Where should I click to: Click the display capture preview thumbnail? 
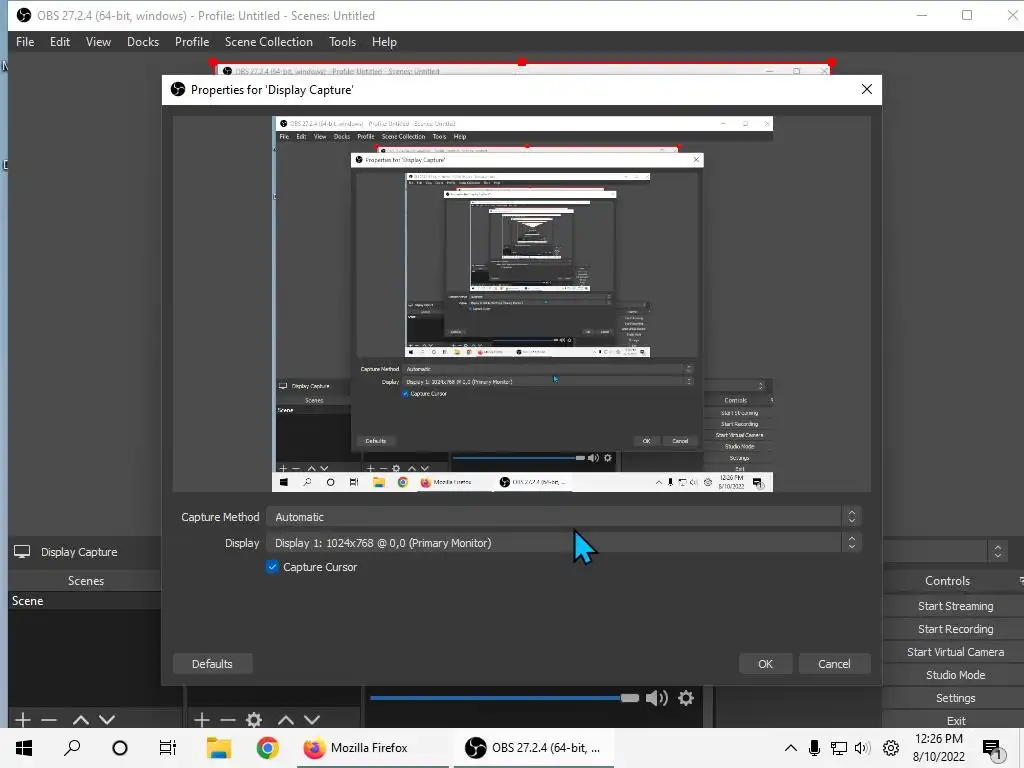tap(522, 304)
